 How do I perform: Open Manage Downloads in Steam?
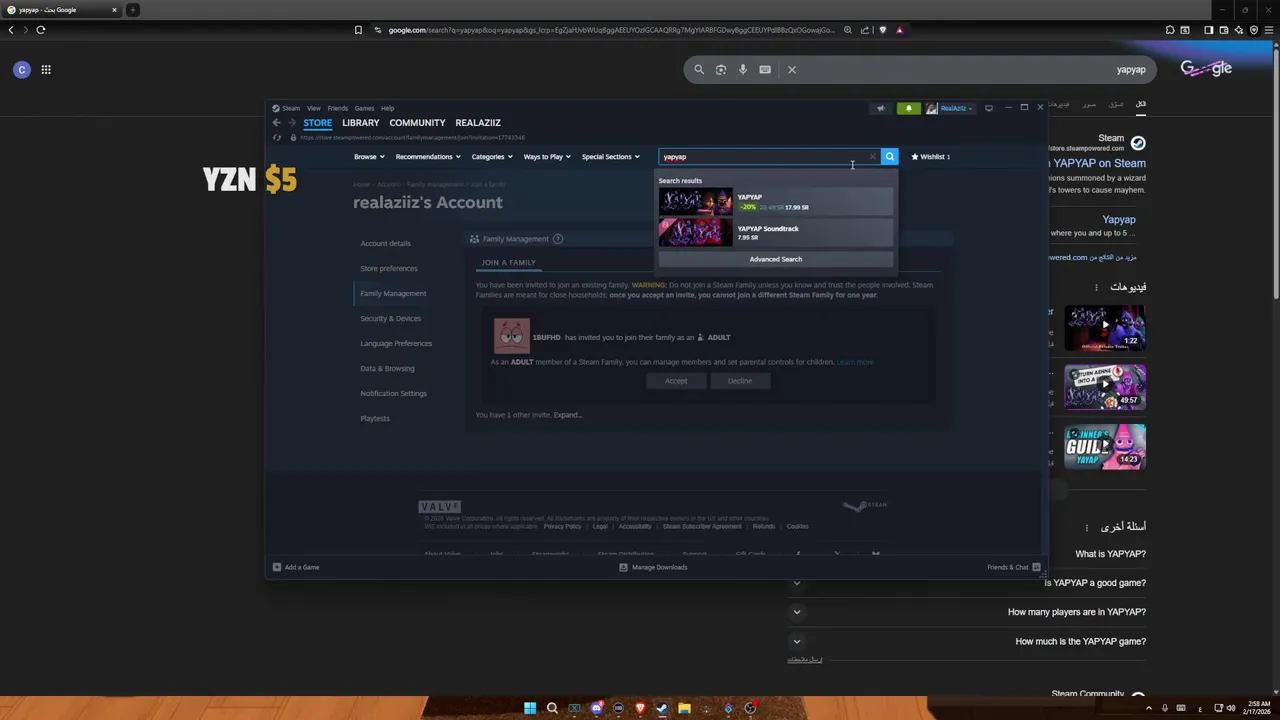coord(653,567)
